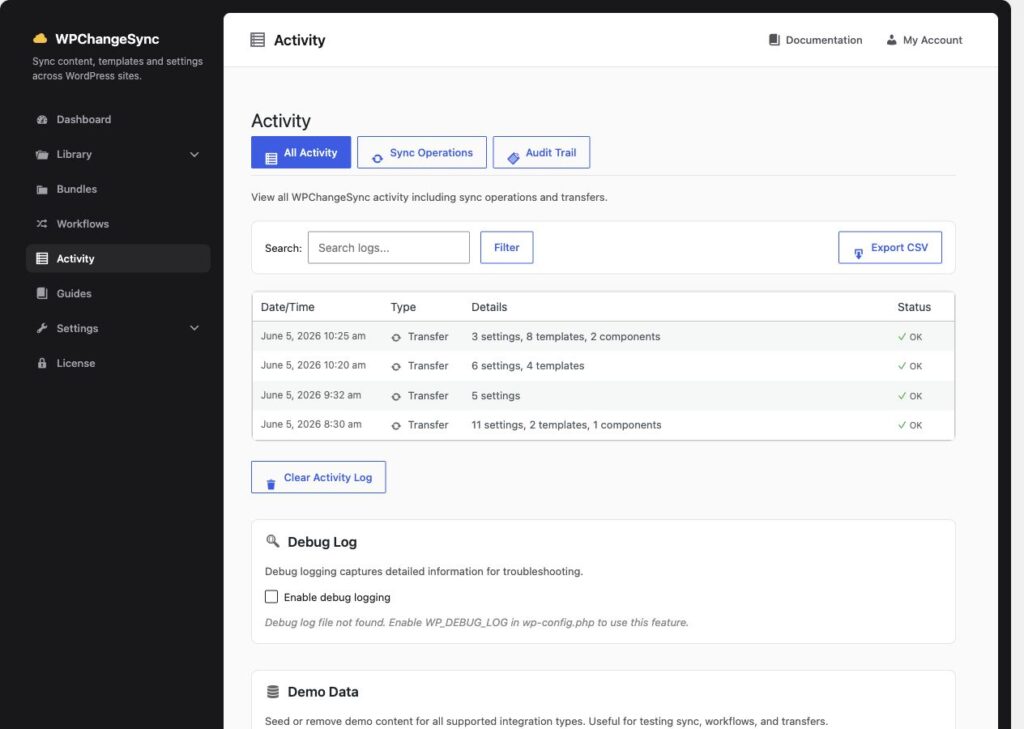Click "June 5, 2026 10:25 am" cell
The image size is (1024, 729).
[313, 336]
